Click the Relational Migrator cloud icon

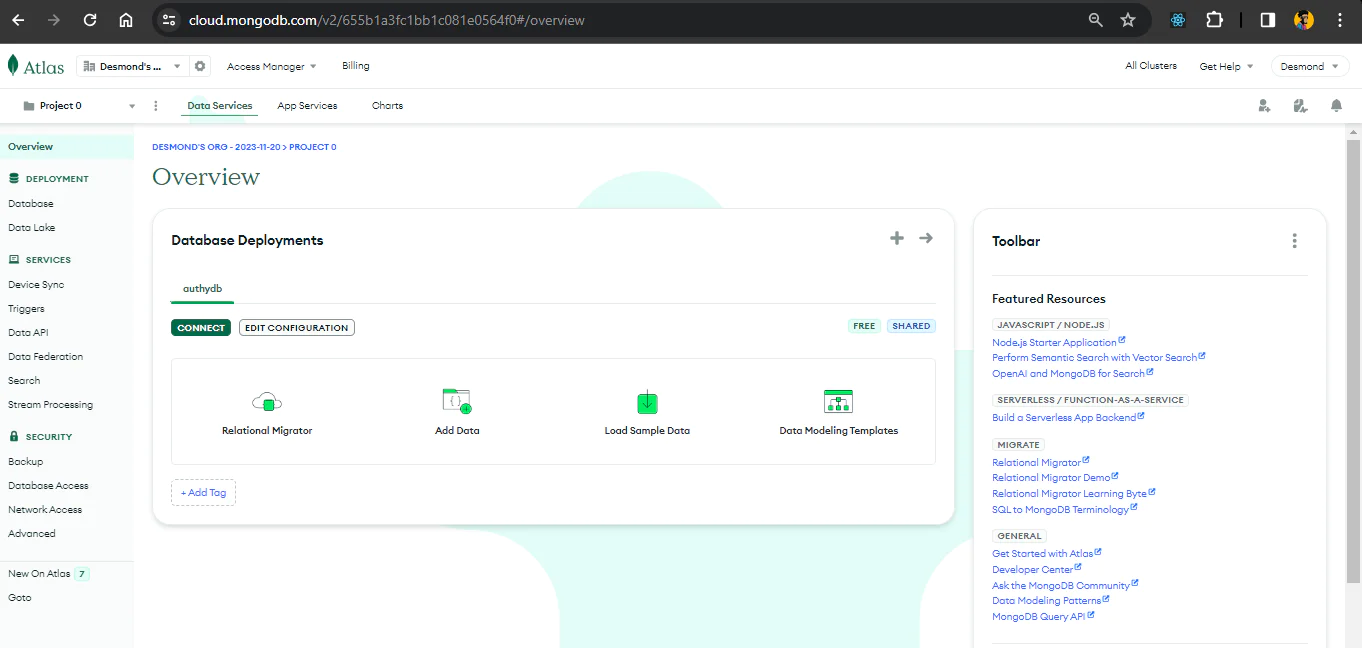tap(267, 402)
